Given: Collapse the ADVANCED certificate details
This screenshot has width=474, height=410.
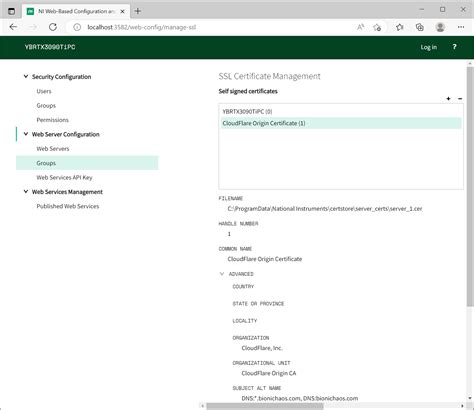Looking at the screenshot, I should click(x=222, y=274).
